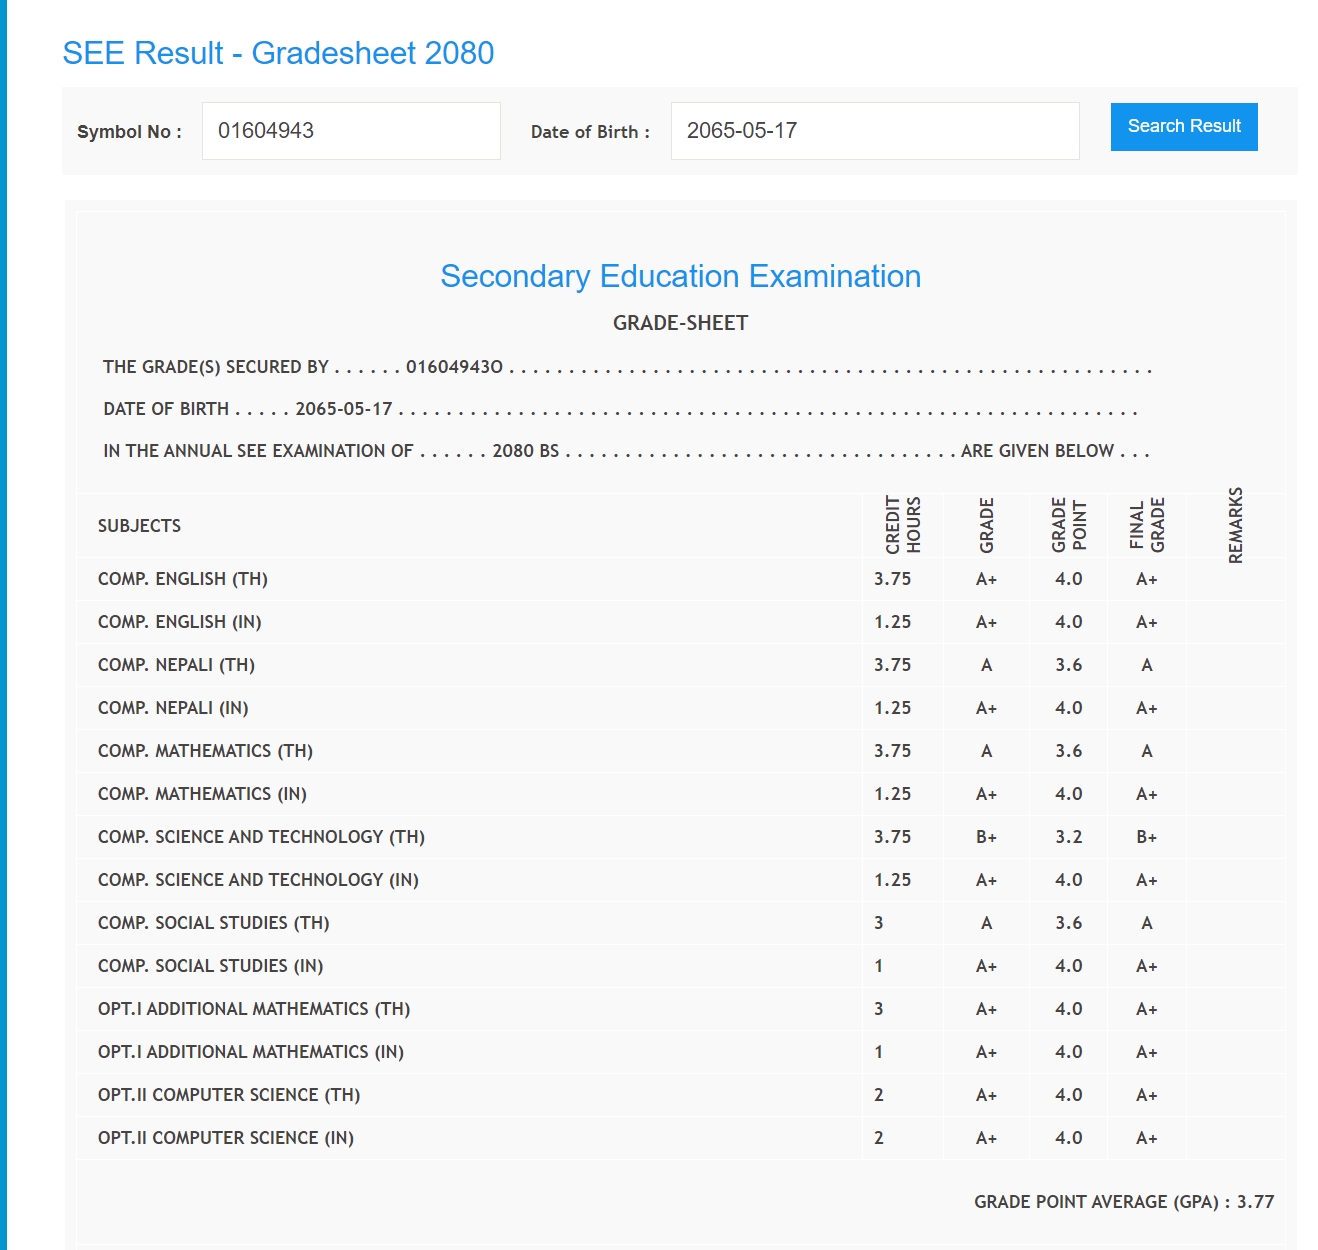1318x1250 pixels.
Task: Click the GRADE POINT column header
Action: pyautogui.click(x=1068, y=525)
